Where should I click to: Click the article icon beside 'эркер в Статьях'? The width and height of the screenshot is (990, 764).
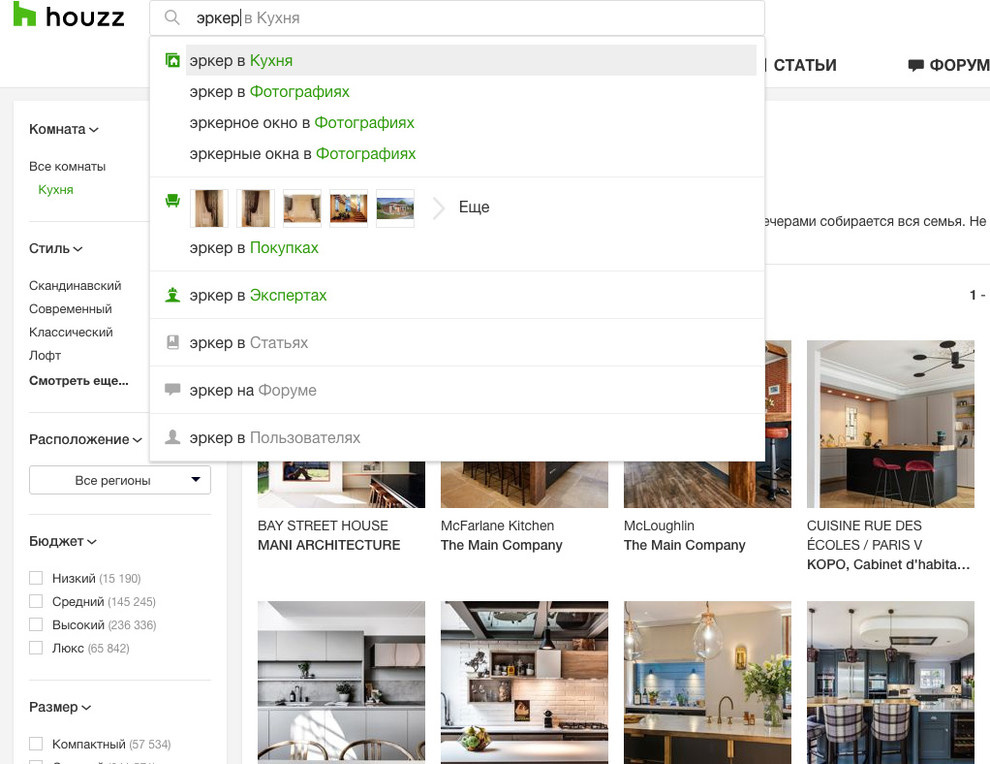(172, 341)
